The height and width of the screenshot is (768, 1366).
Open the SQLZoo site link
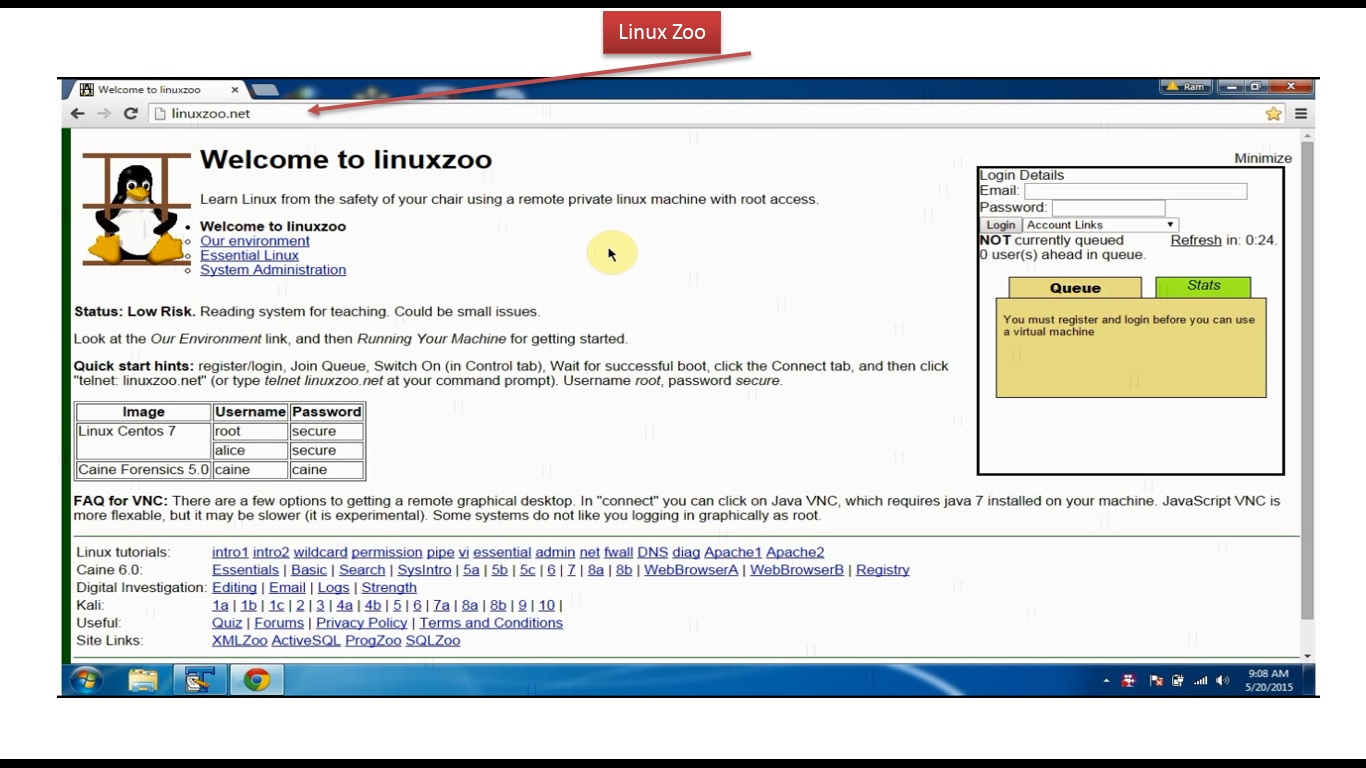click(x=433, y=641)
